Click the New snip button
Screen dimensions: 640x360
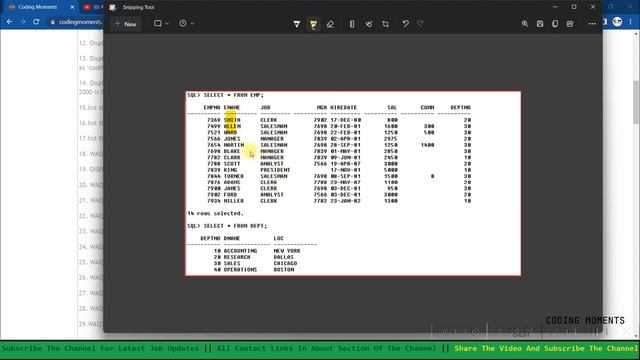pos(126,24)
